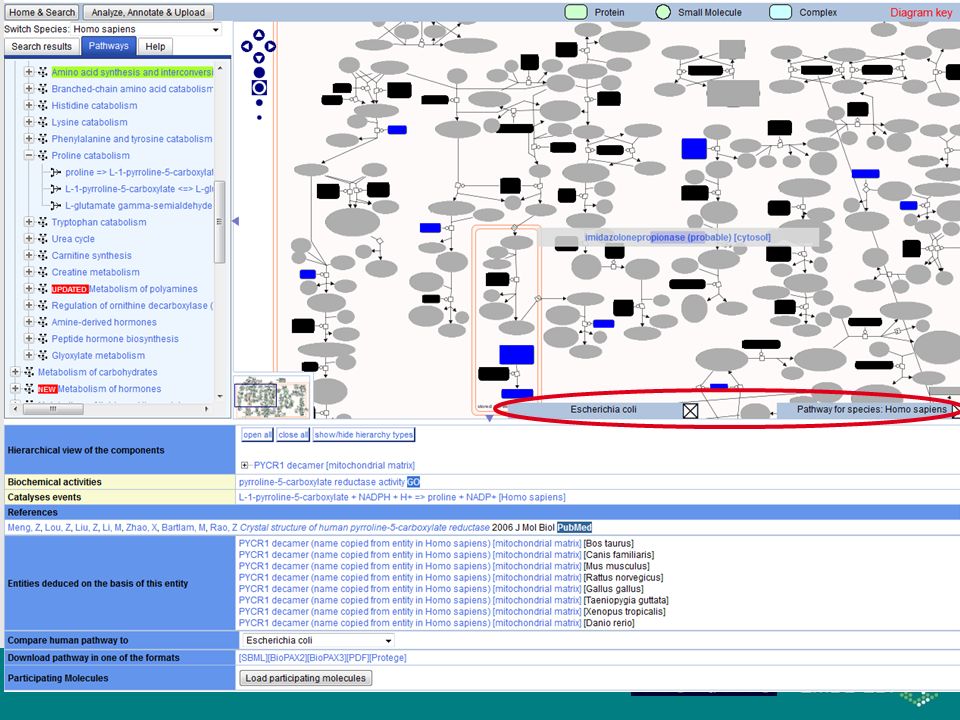This screenshot has width=960, height=720.
Task: Open the PubMed badge for the reference
Action: (x=574, y=527)
